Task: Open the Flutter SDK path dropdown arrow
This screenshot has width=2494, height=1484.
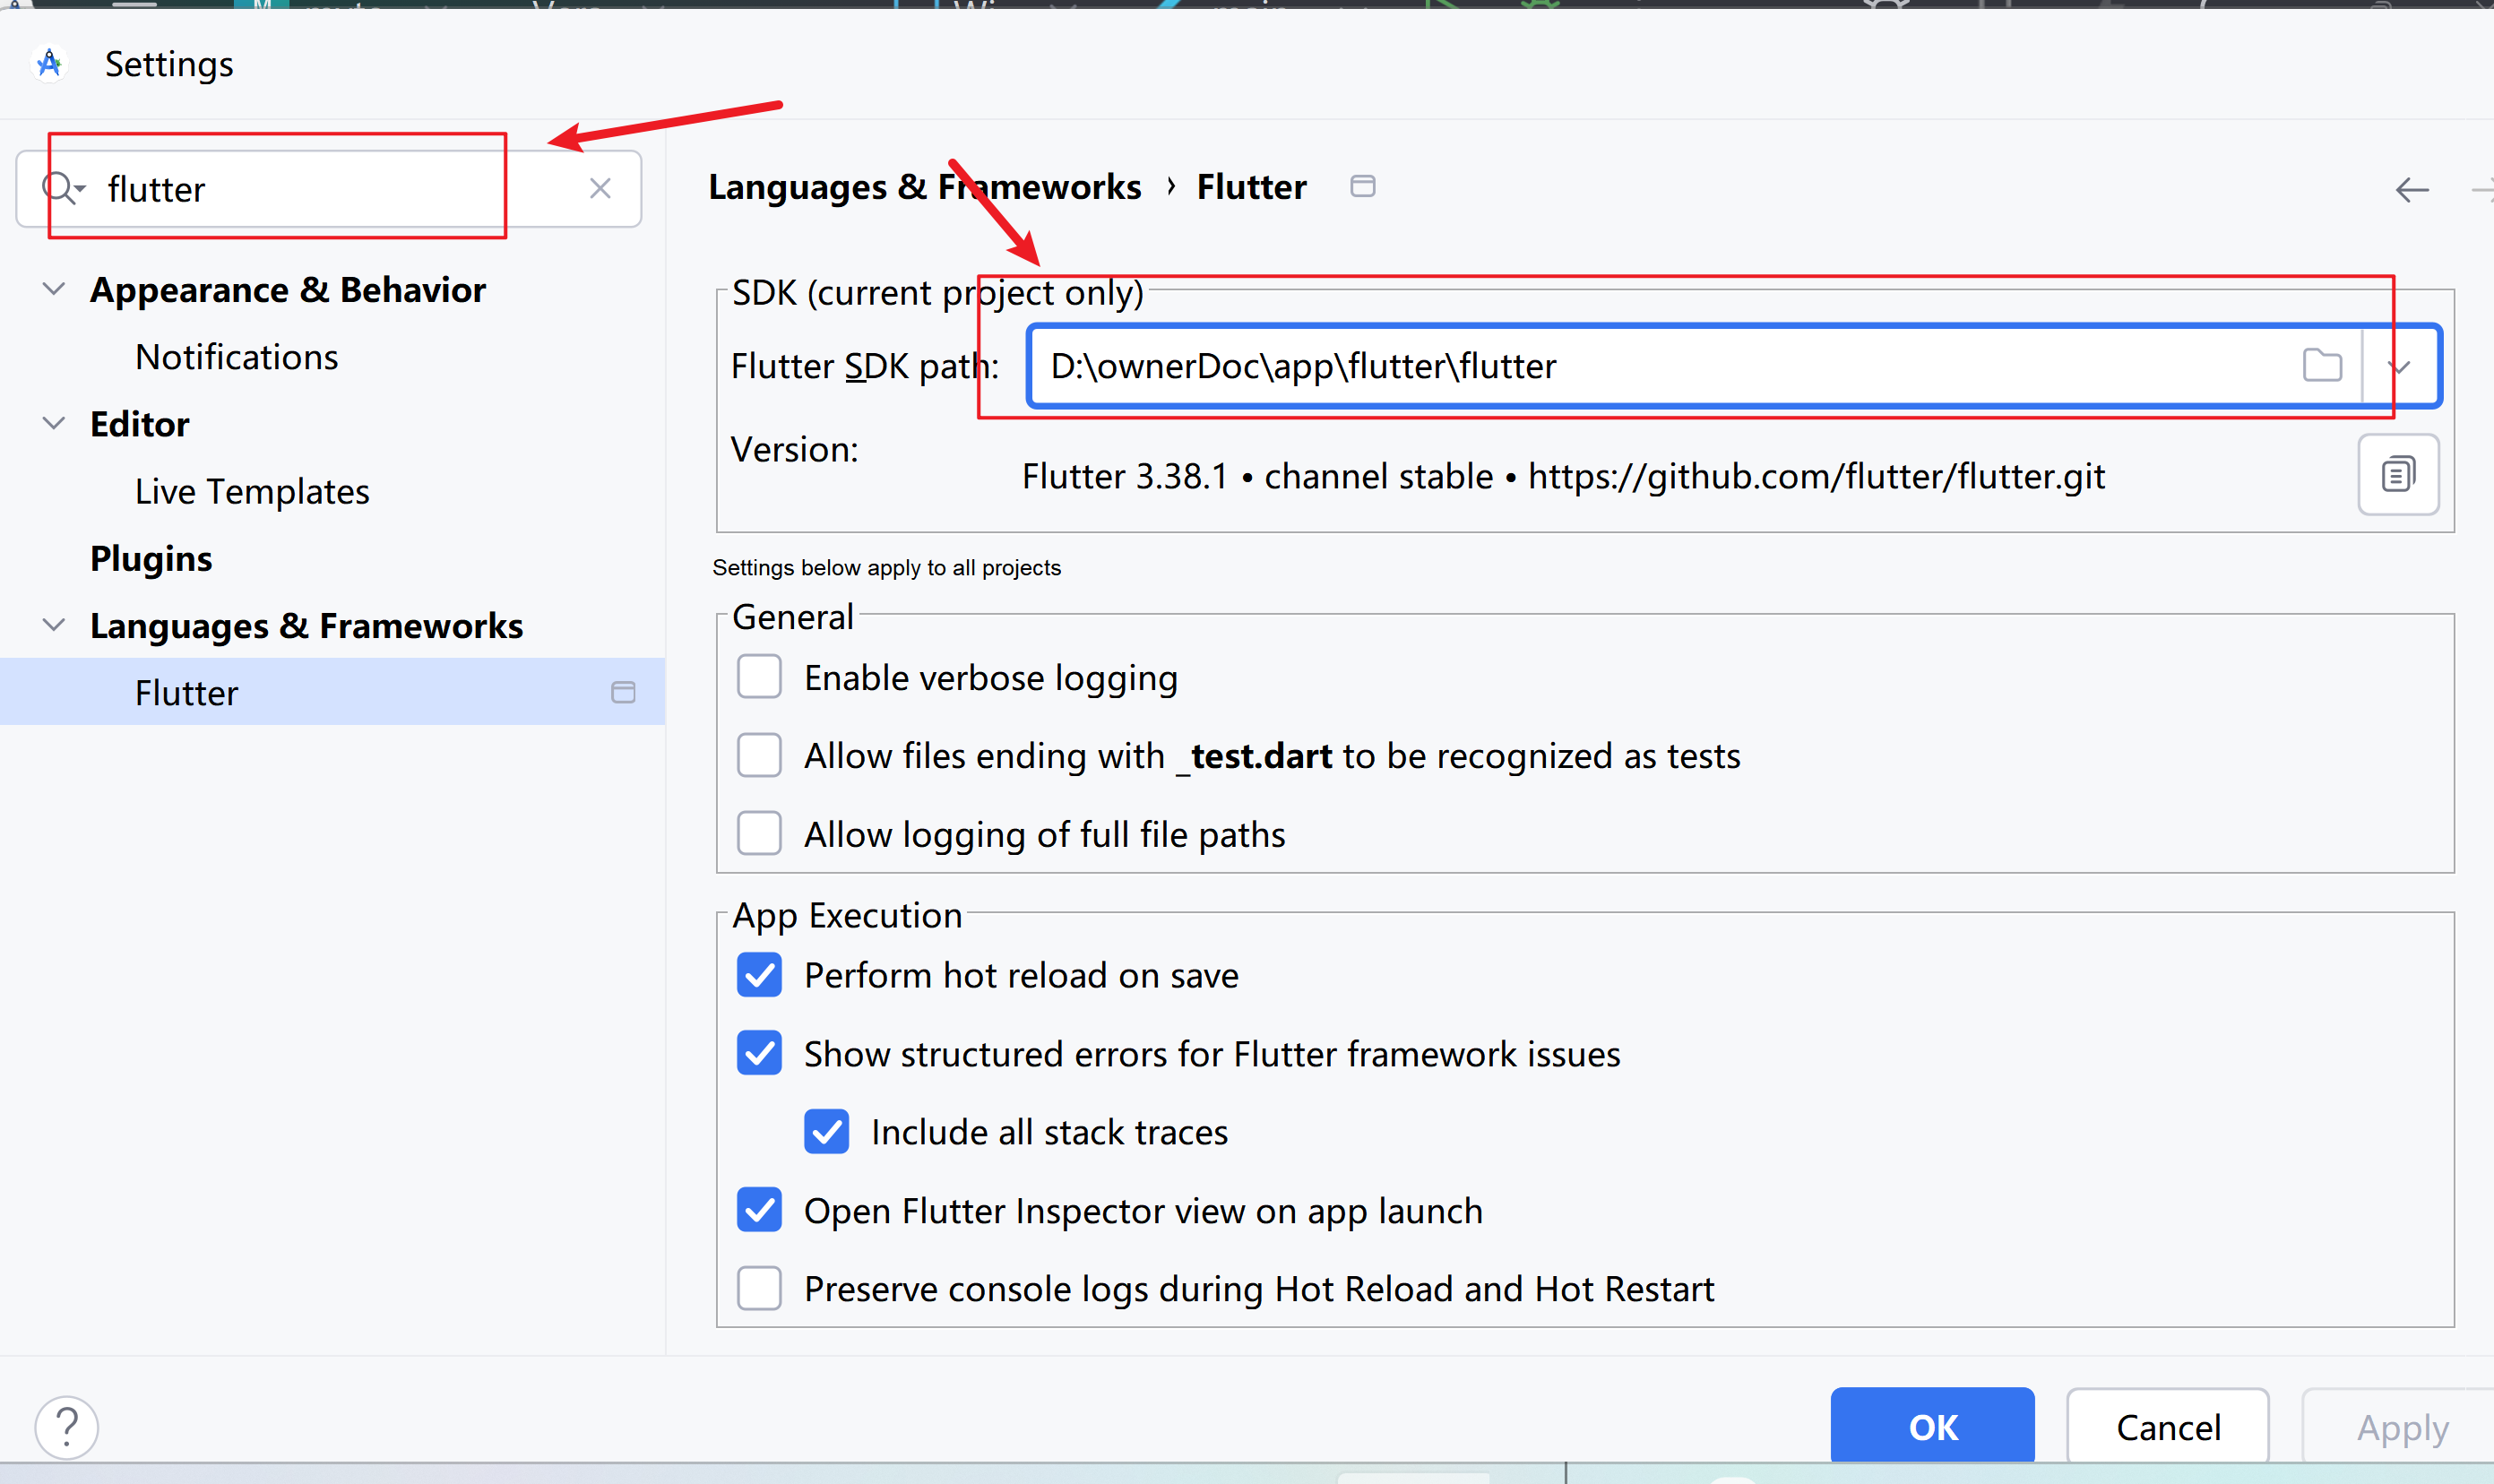Action: [2399, 366]
